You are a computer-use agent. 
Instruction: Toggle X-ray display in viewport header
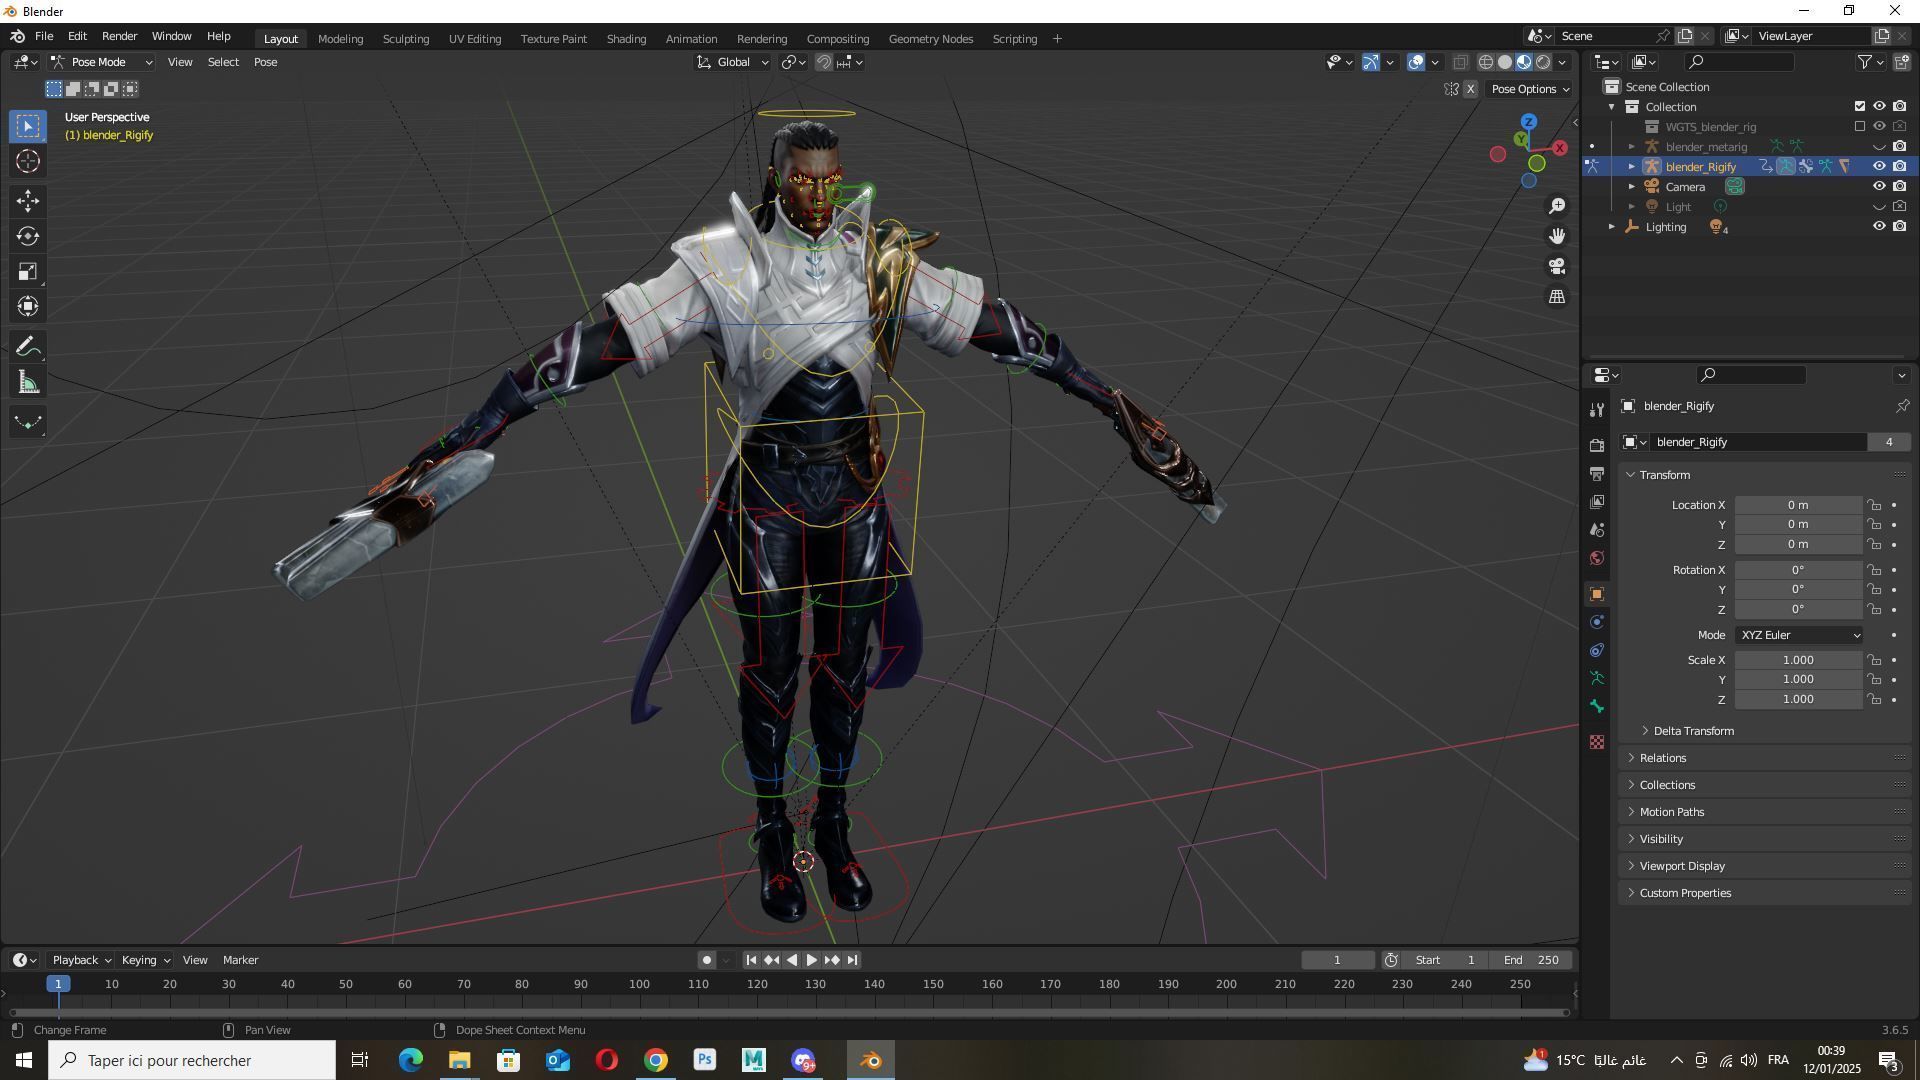[1460, 62]
